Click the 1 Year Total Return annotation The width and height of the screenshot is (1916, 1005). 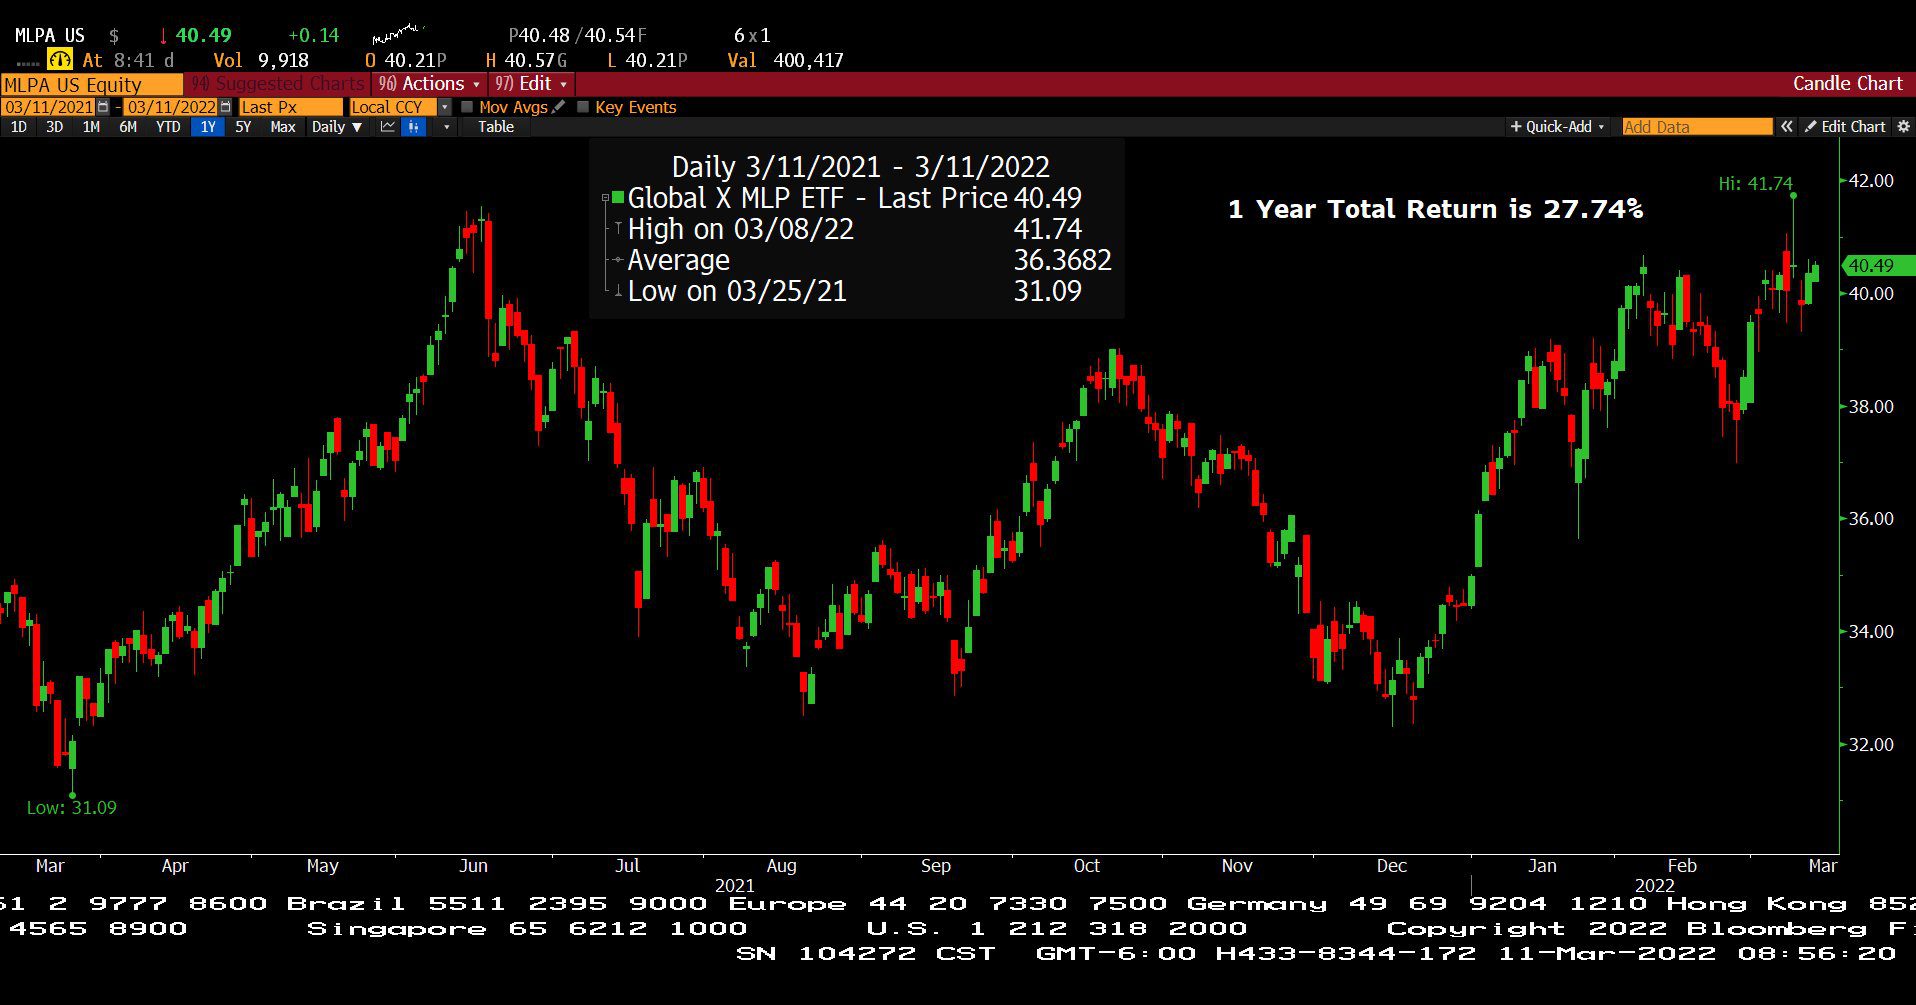click(1435, 209)
